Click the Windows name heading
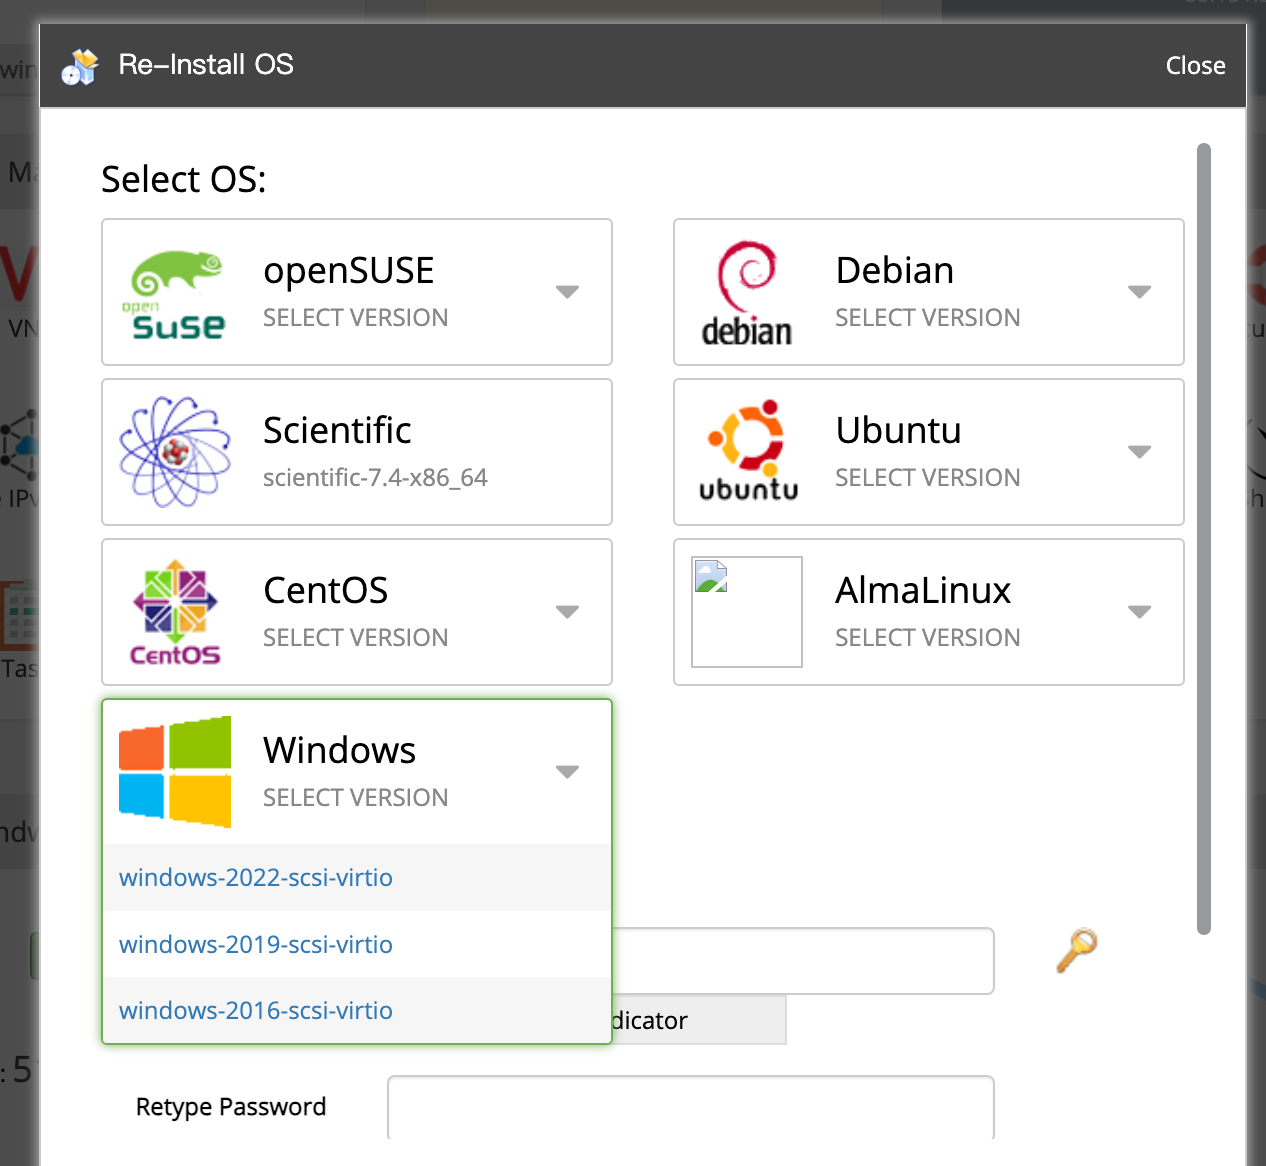 click(x=339, y=750)
